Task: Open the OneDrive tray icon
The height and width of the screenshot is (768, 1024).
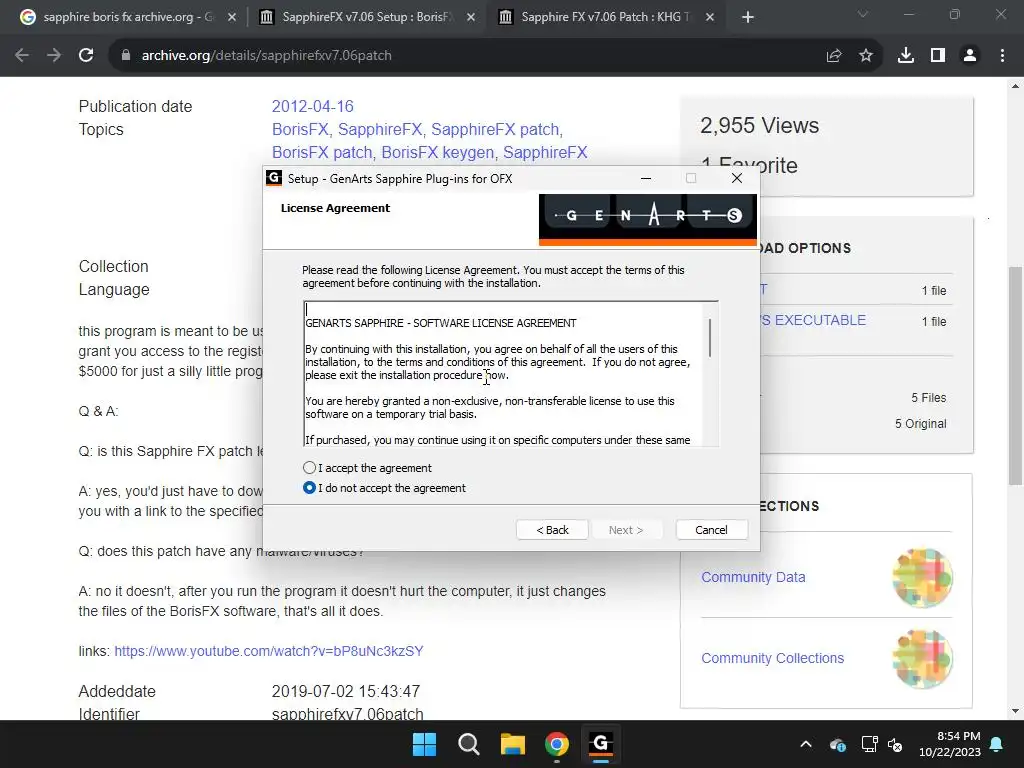Action: coord(838,744)
